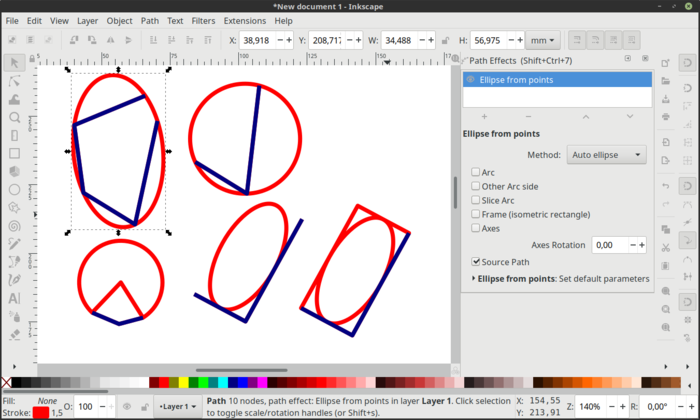Check the Frame (isometric rectangle) option
The height and width of the screenshot is (420, 700).
[x=476, y=215]
